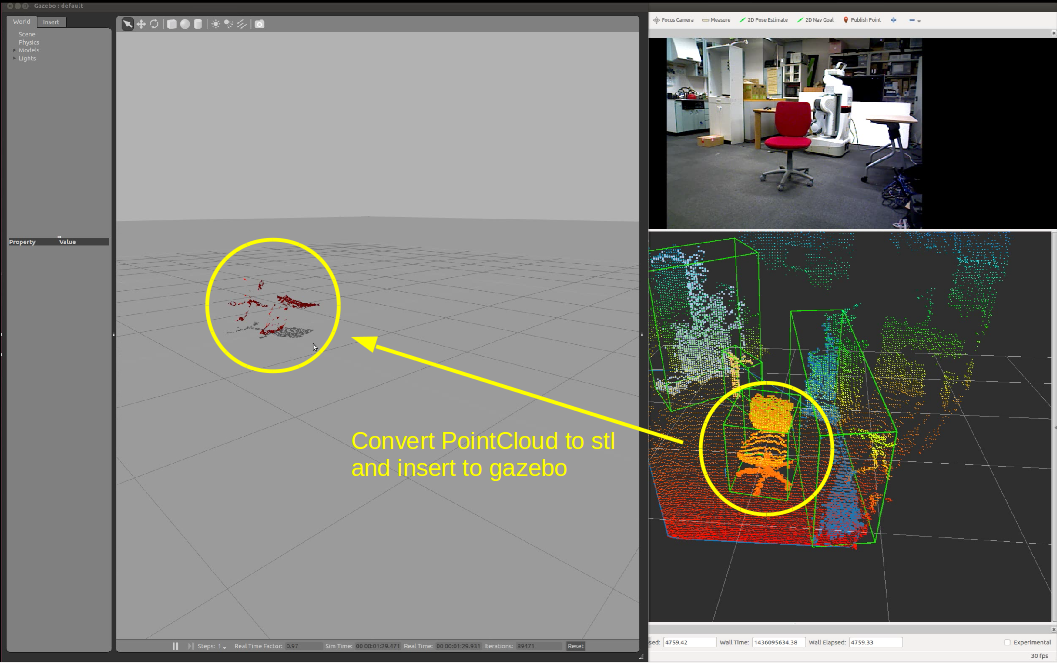Click the inserted chair mesh in Gazebo scene
This screenshot has height=664, width=1058.
pos(276,310)
